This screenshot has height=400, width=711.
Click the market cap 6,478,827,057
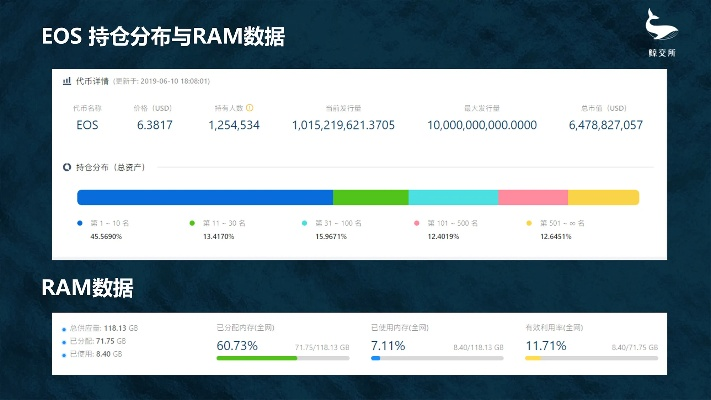click(606, 125)
